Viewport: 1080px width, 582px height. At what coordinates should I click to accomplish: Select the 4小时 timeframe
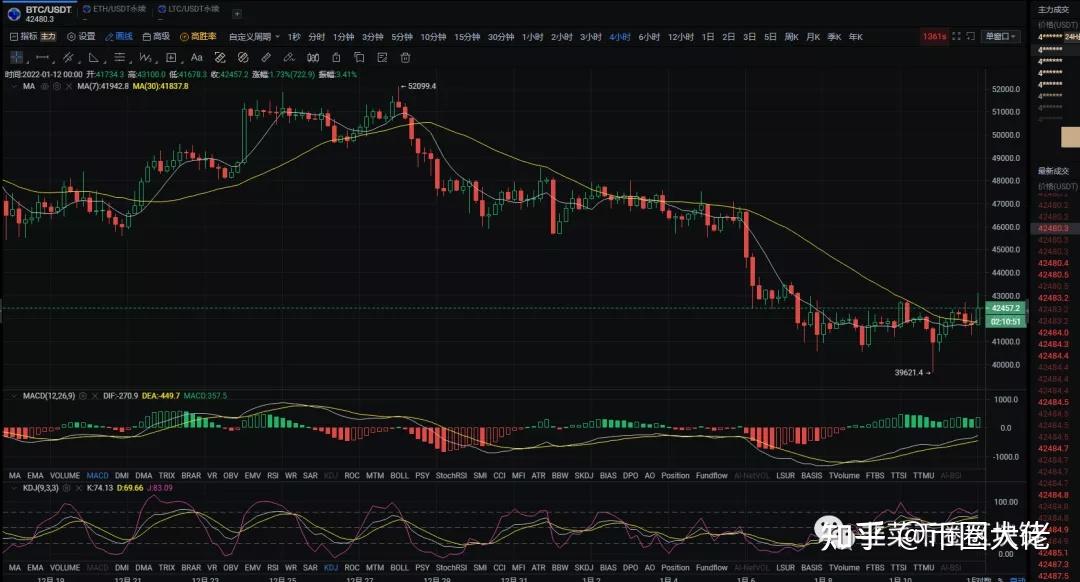[620, 37]
